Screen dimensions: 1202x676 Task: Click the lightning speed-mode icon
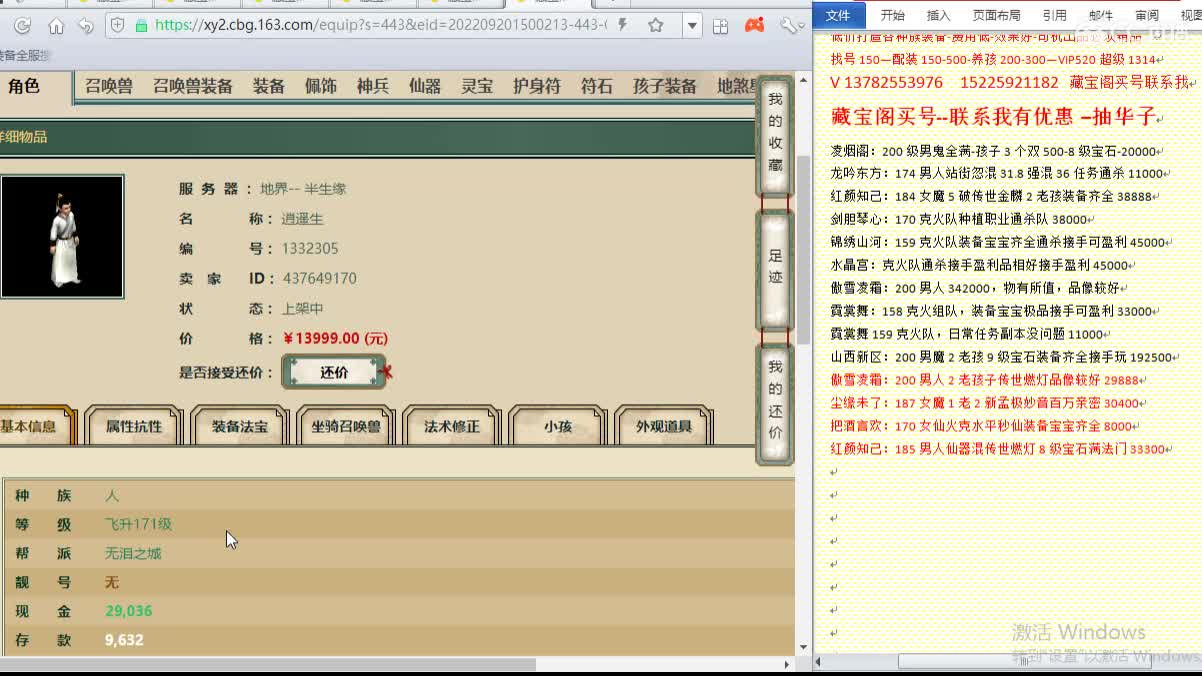[x=624, y=25]
